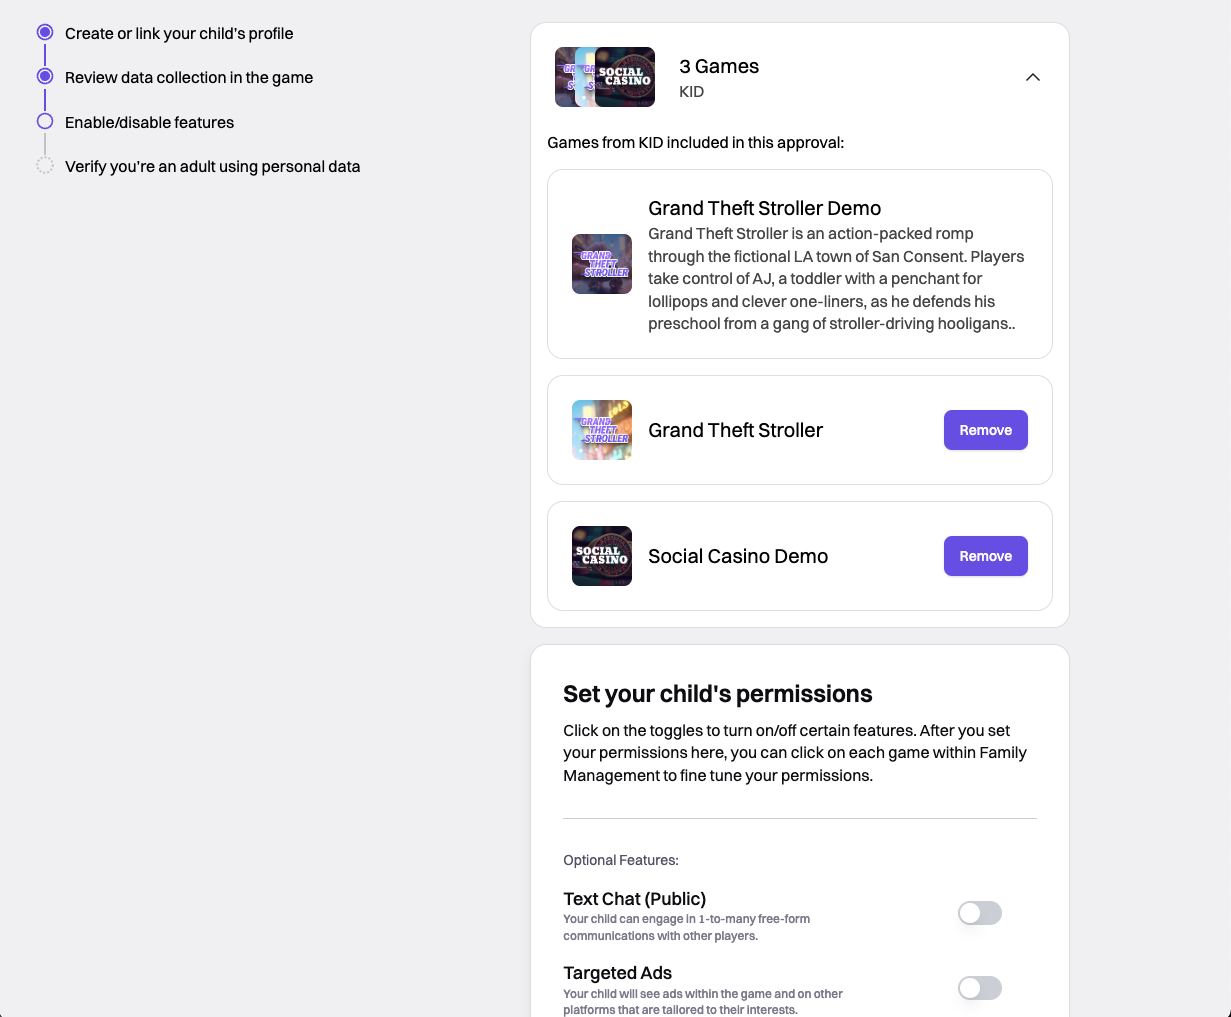
Task: Enable the Text Chat (Public) toggle
Action: (x=979, y=913)
